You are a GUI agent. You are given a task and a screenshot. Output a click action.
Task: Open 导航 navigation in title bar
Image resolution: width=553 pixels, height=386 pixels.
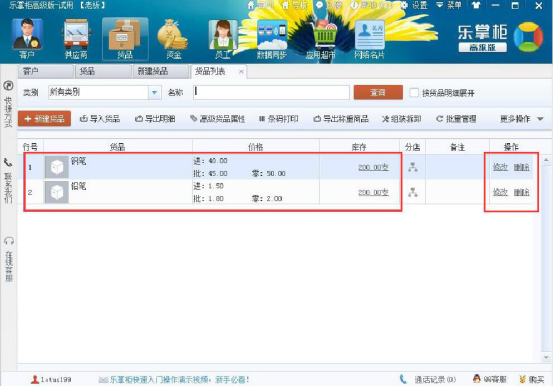(x=295, y=5)
